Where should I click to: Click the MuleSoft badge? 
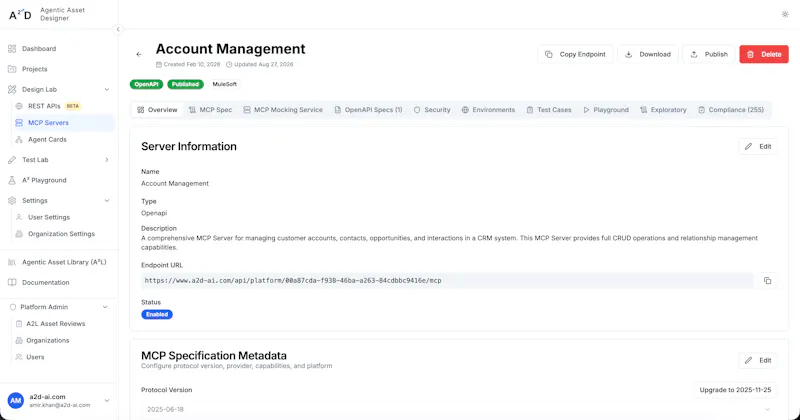[x=224, y=84]
